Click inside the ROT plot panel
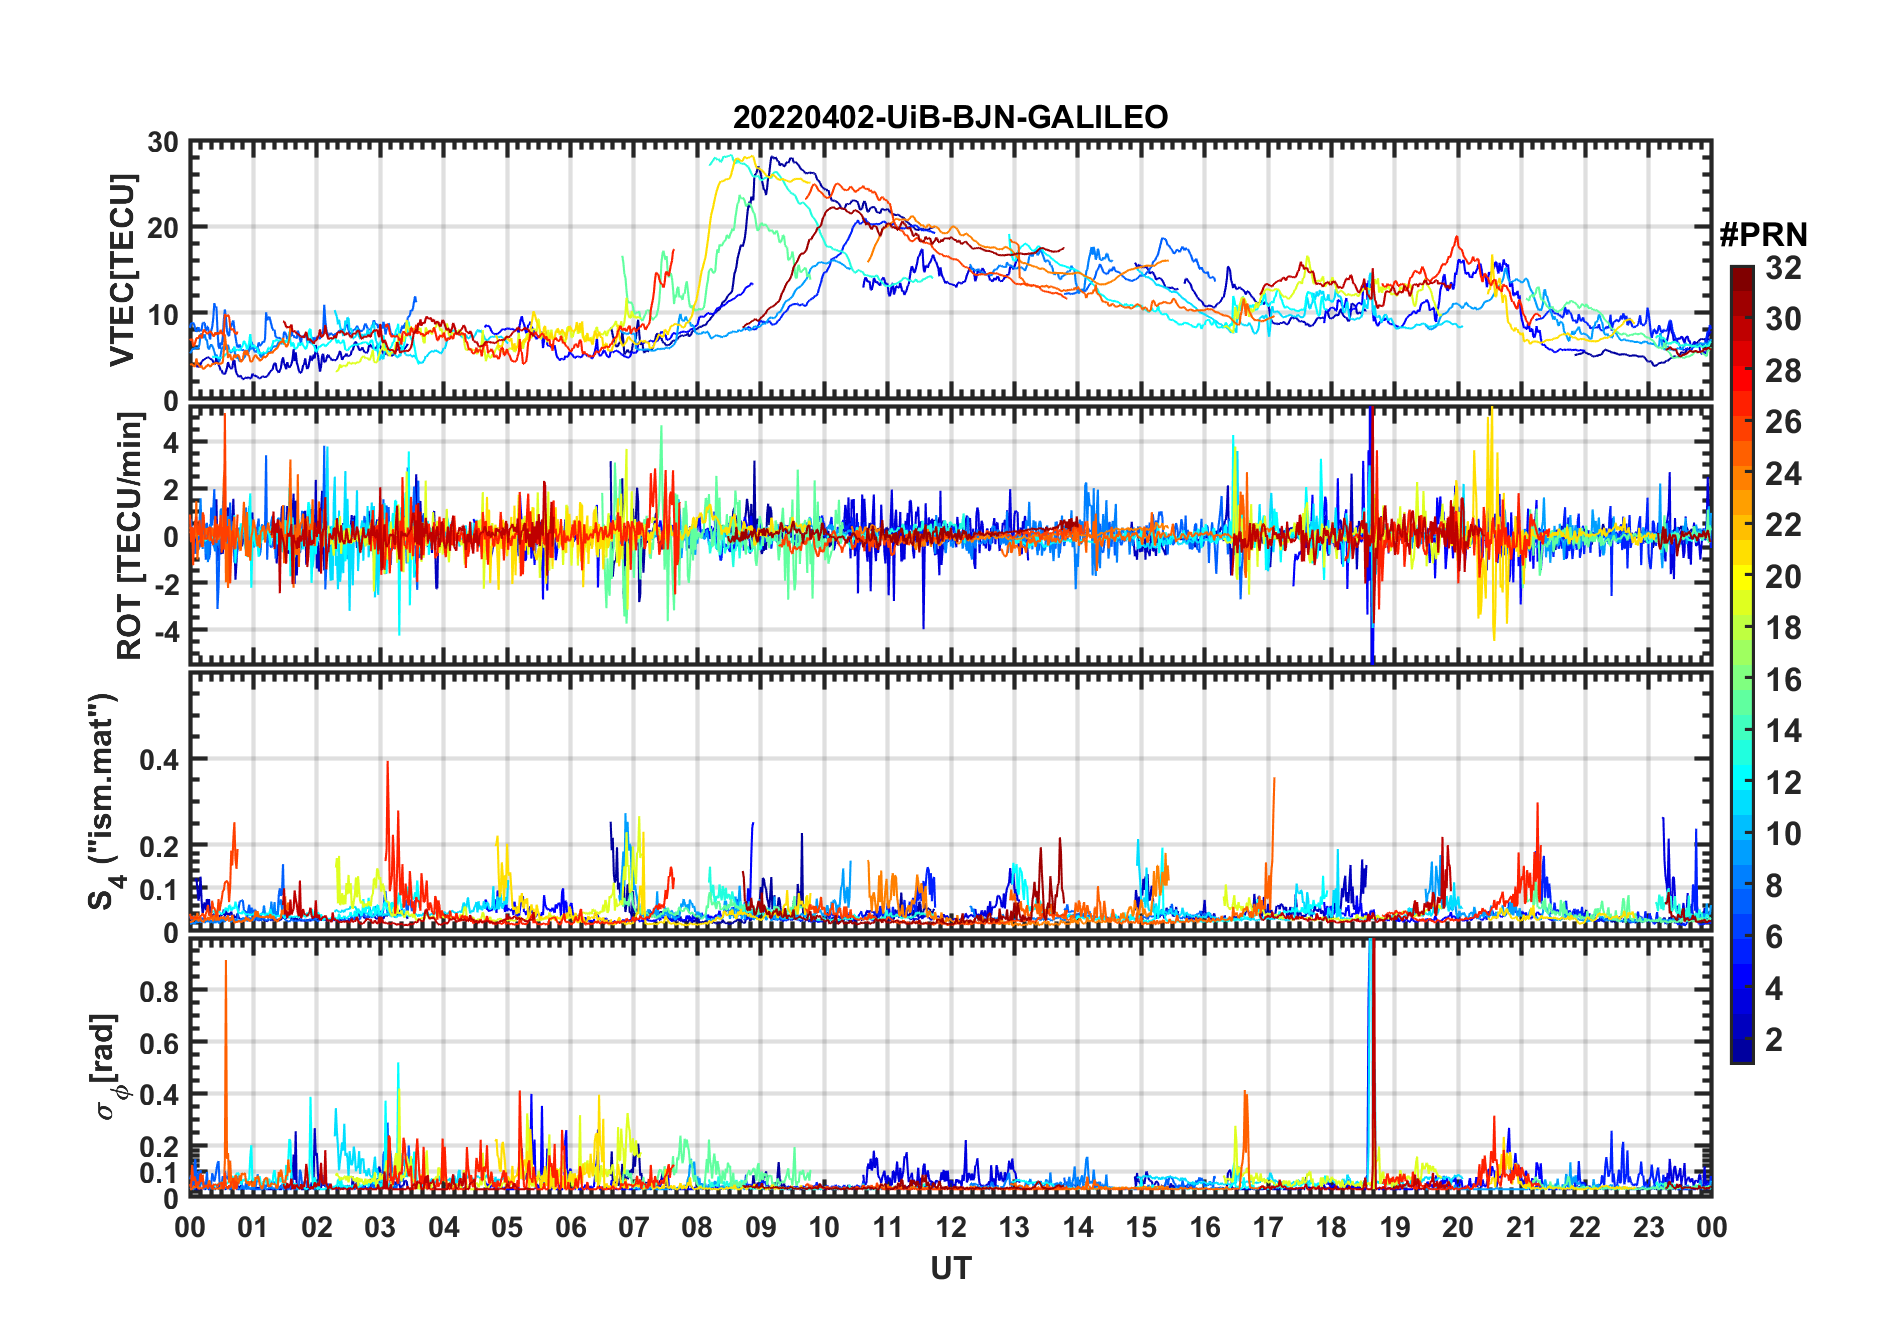The width and height of the screenshot is (1902, 1330). tap(950, 535)
